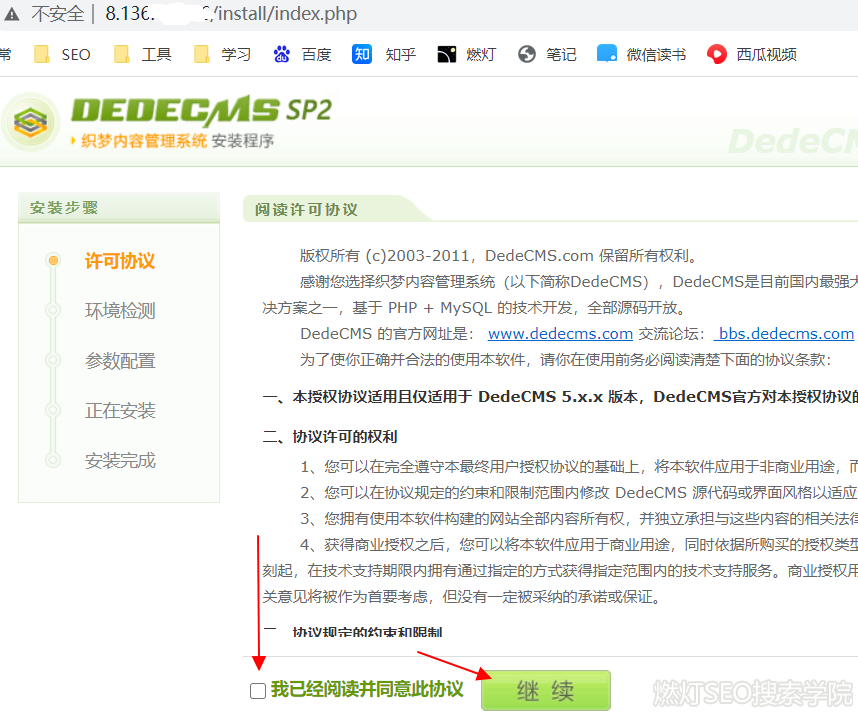858x723 pixels.
Task: Open the 学习 bookmark folder
Action: [223, 54]
